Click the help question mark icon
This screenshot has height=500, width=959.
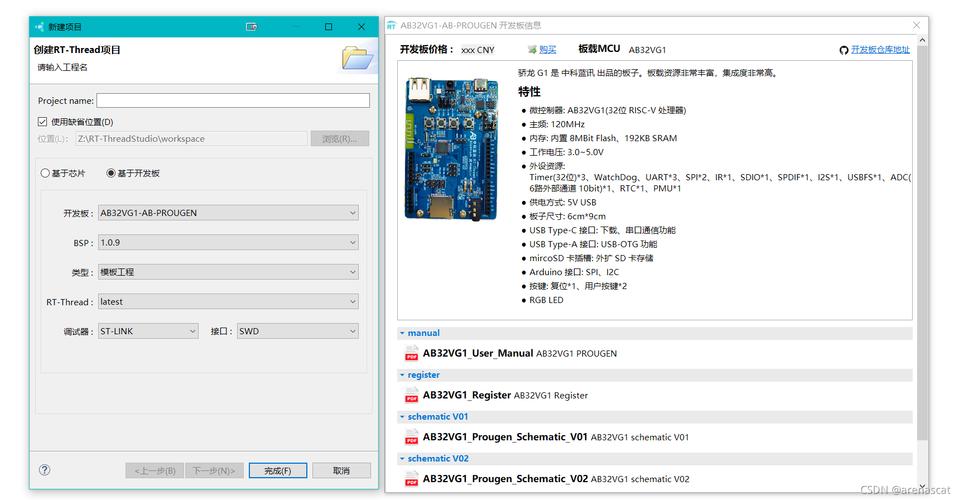coord(45,469)
